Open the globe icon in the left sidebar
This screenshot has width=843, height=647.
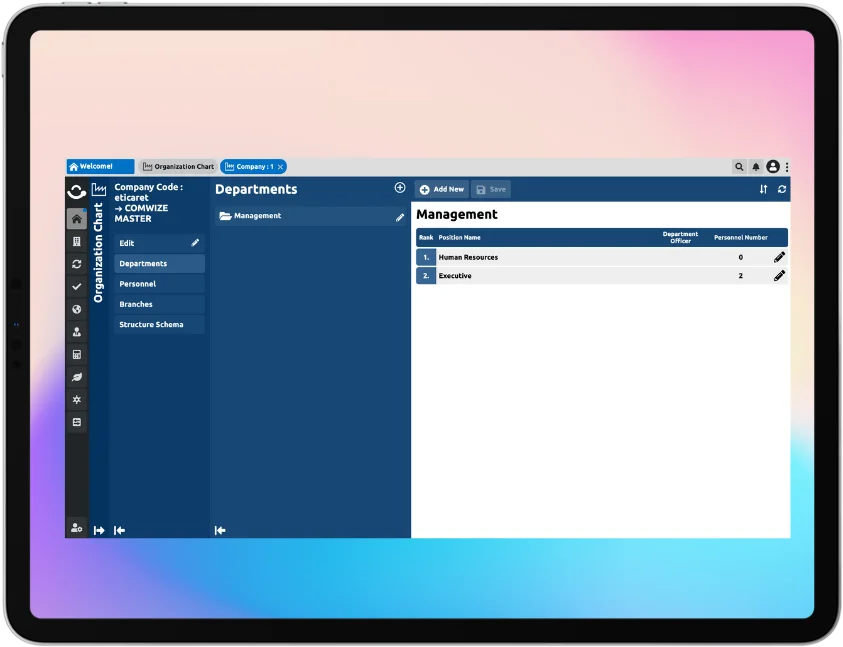point(77,309)
